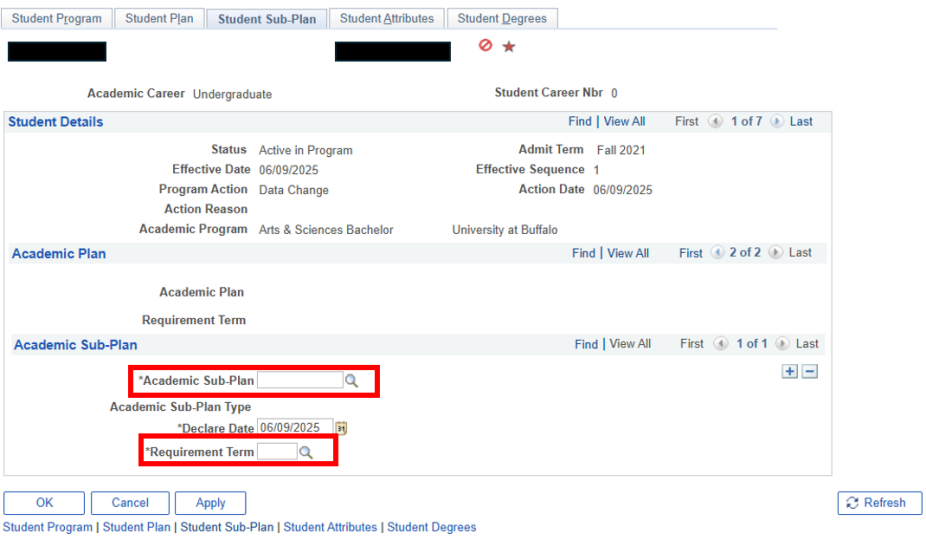This screenshot has width=926, height=540.
Task: Click the star positive service indicator icon
Action: (x=508, y=47)
